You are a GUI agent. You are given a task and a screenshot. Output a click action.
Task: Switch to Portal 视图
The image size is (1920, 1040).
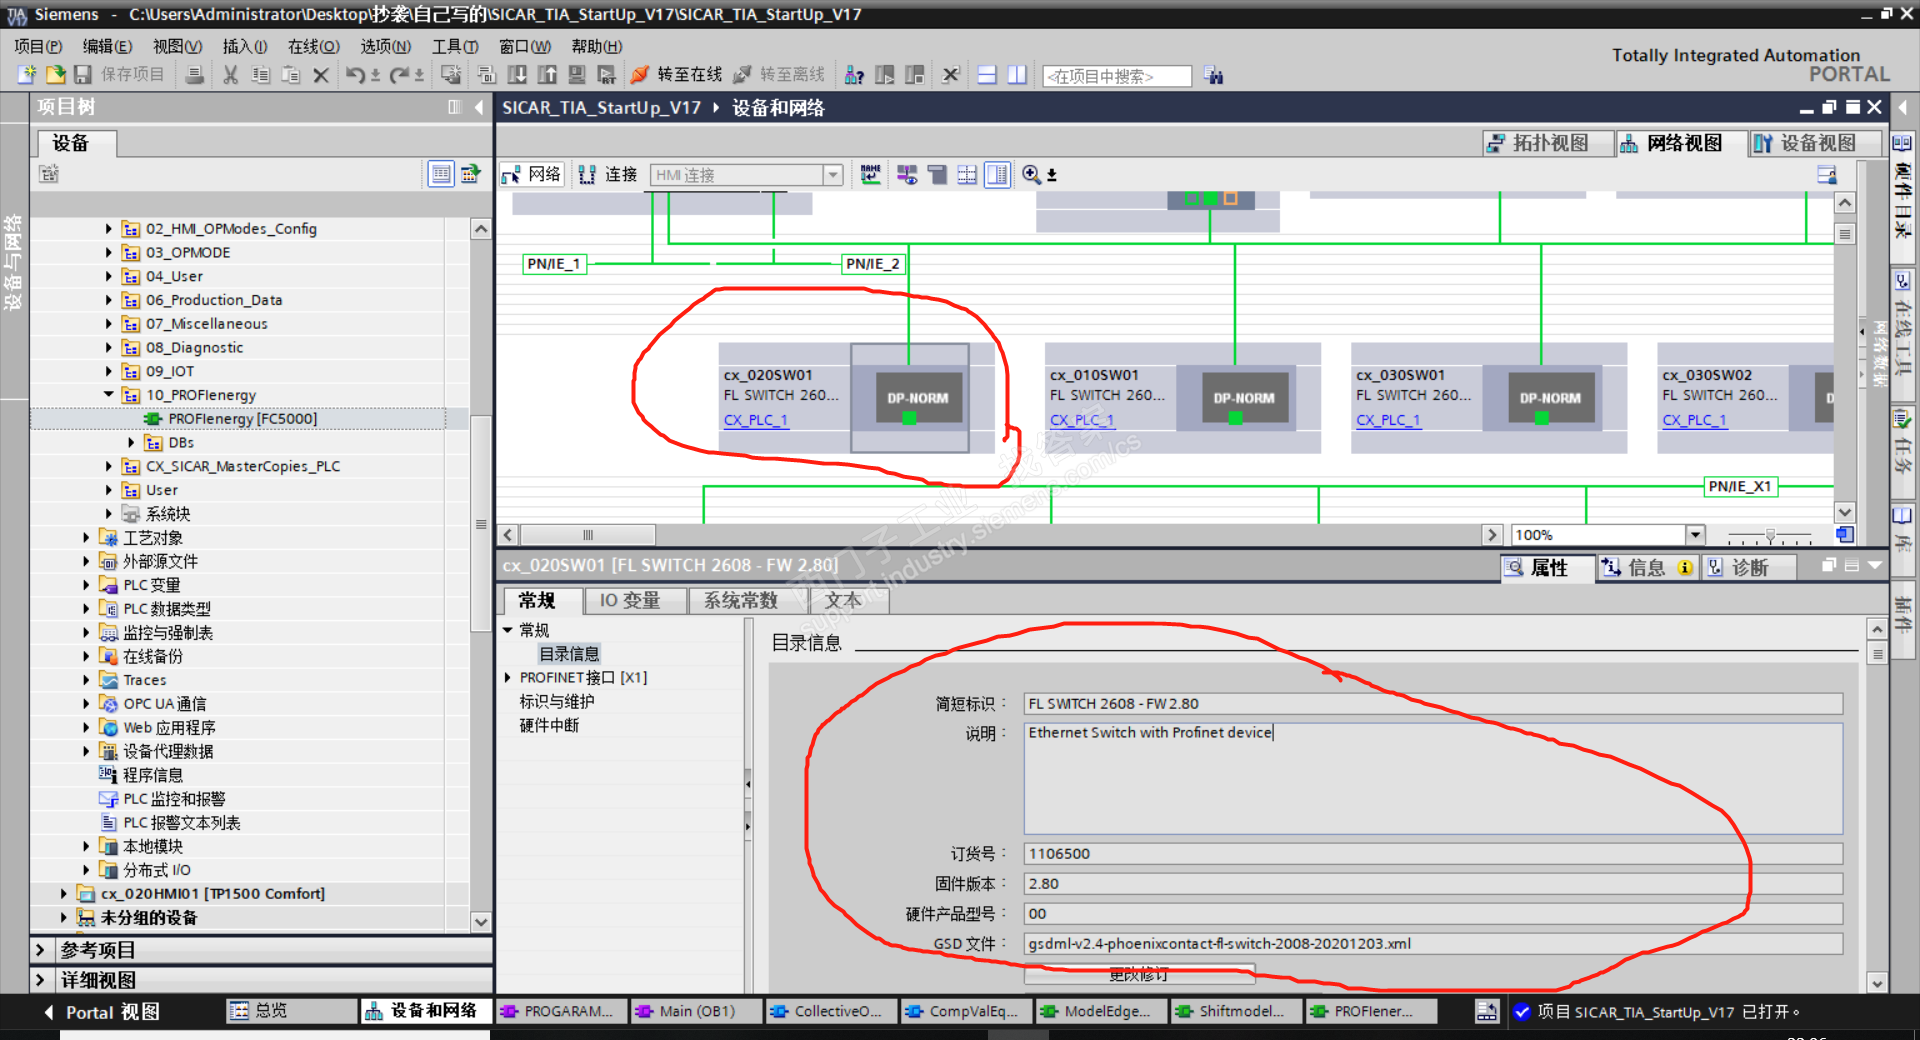tap(101, 1012)
